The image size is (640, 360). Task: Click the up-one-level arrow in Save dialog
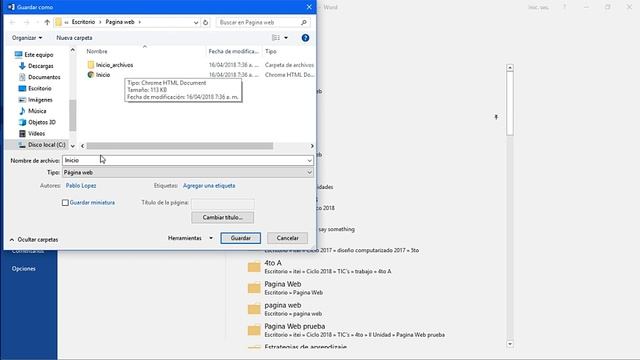click(x=47, y=22)
